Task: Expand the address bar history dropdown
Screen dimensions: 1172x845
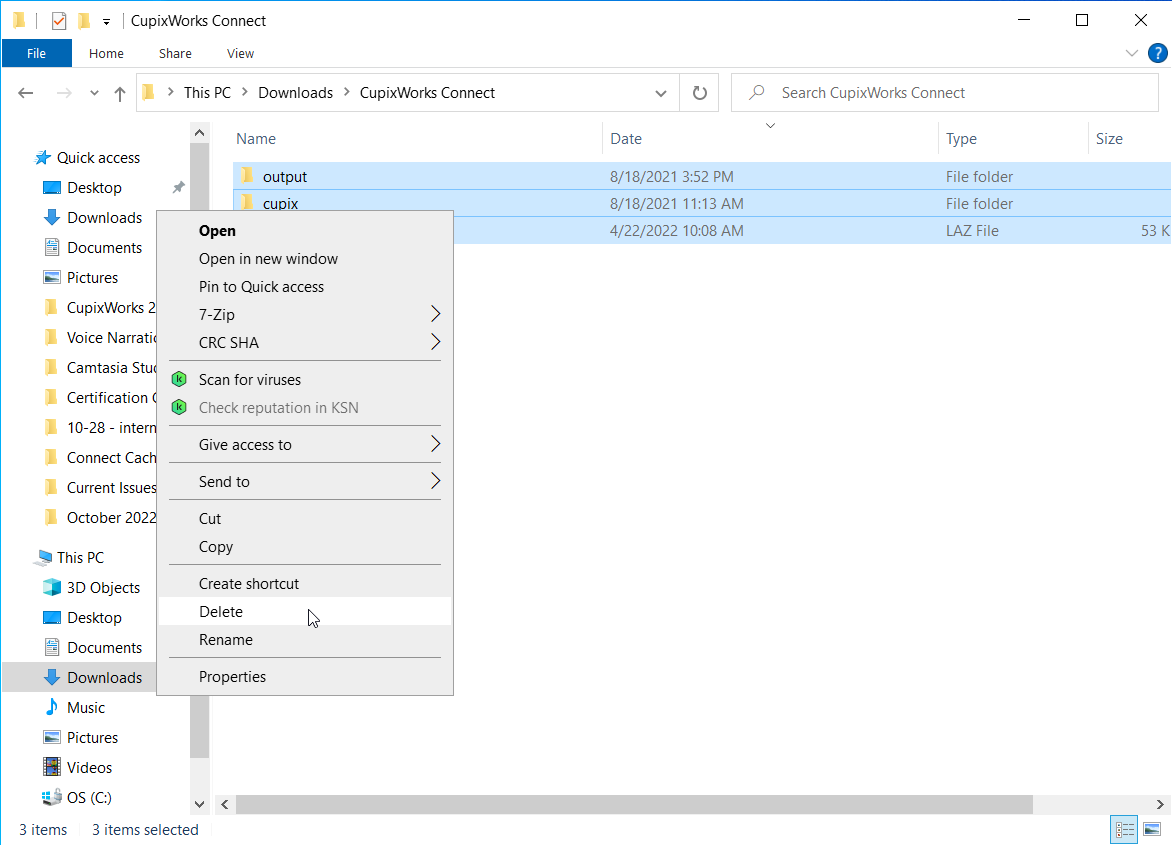Action: pos(661,93)
